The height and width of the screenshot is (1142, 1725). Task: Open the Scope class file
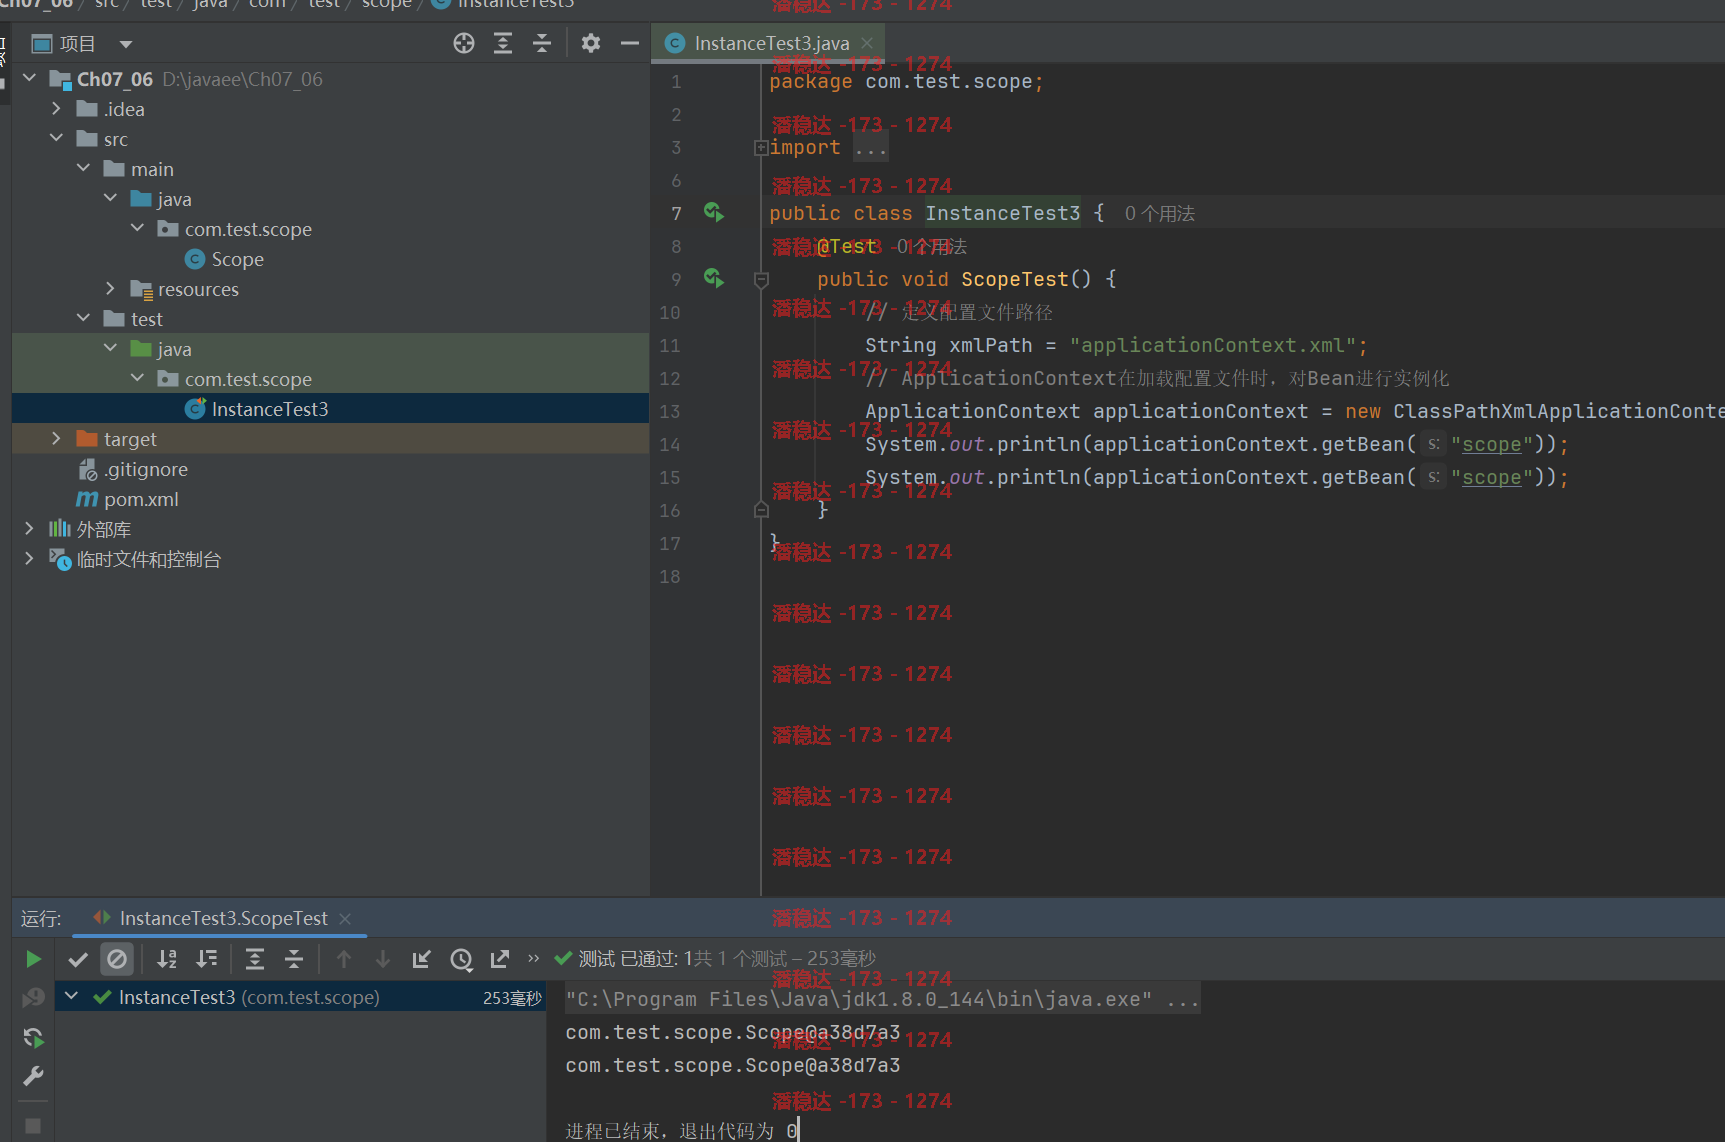click(x=237, y=259)
